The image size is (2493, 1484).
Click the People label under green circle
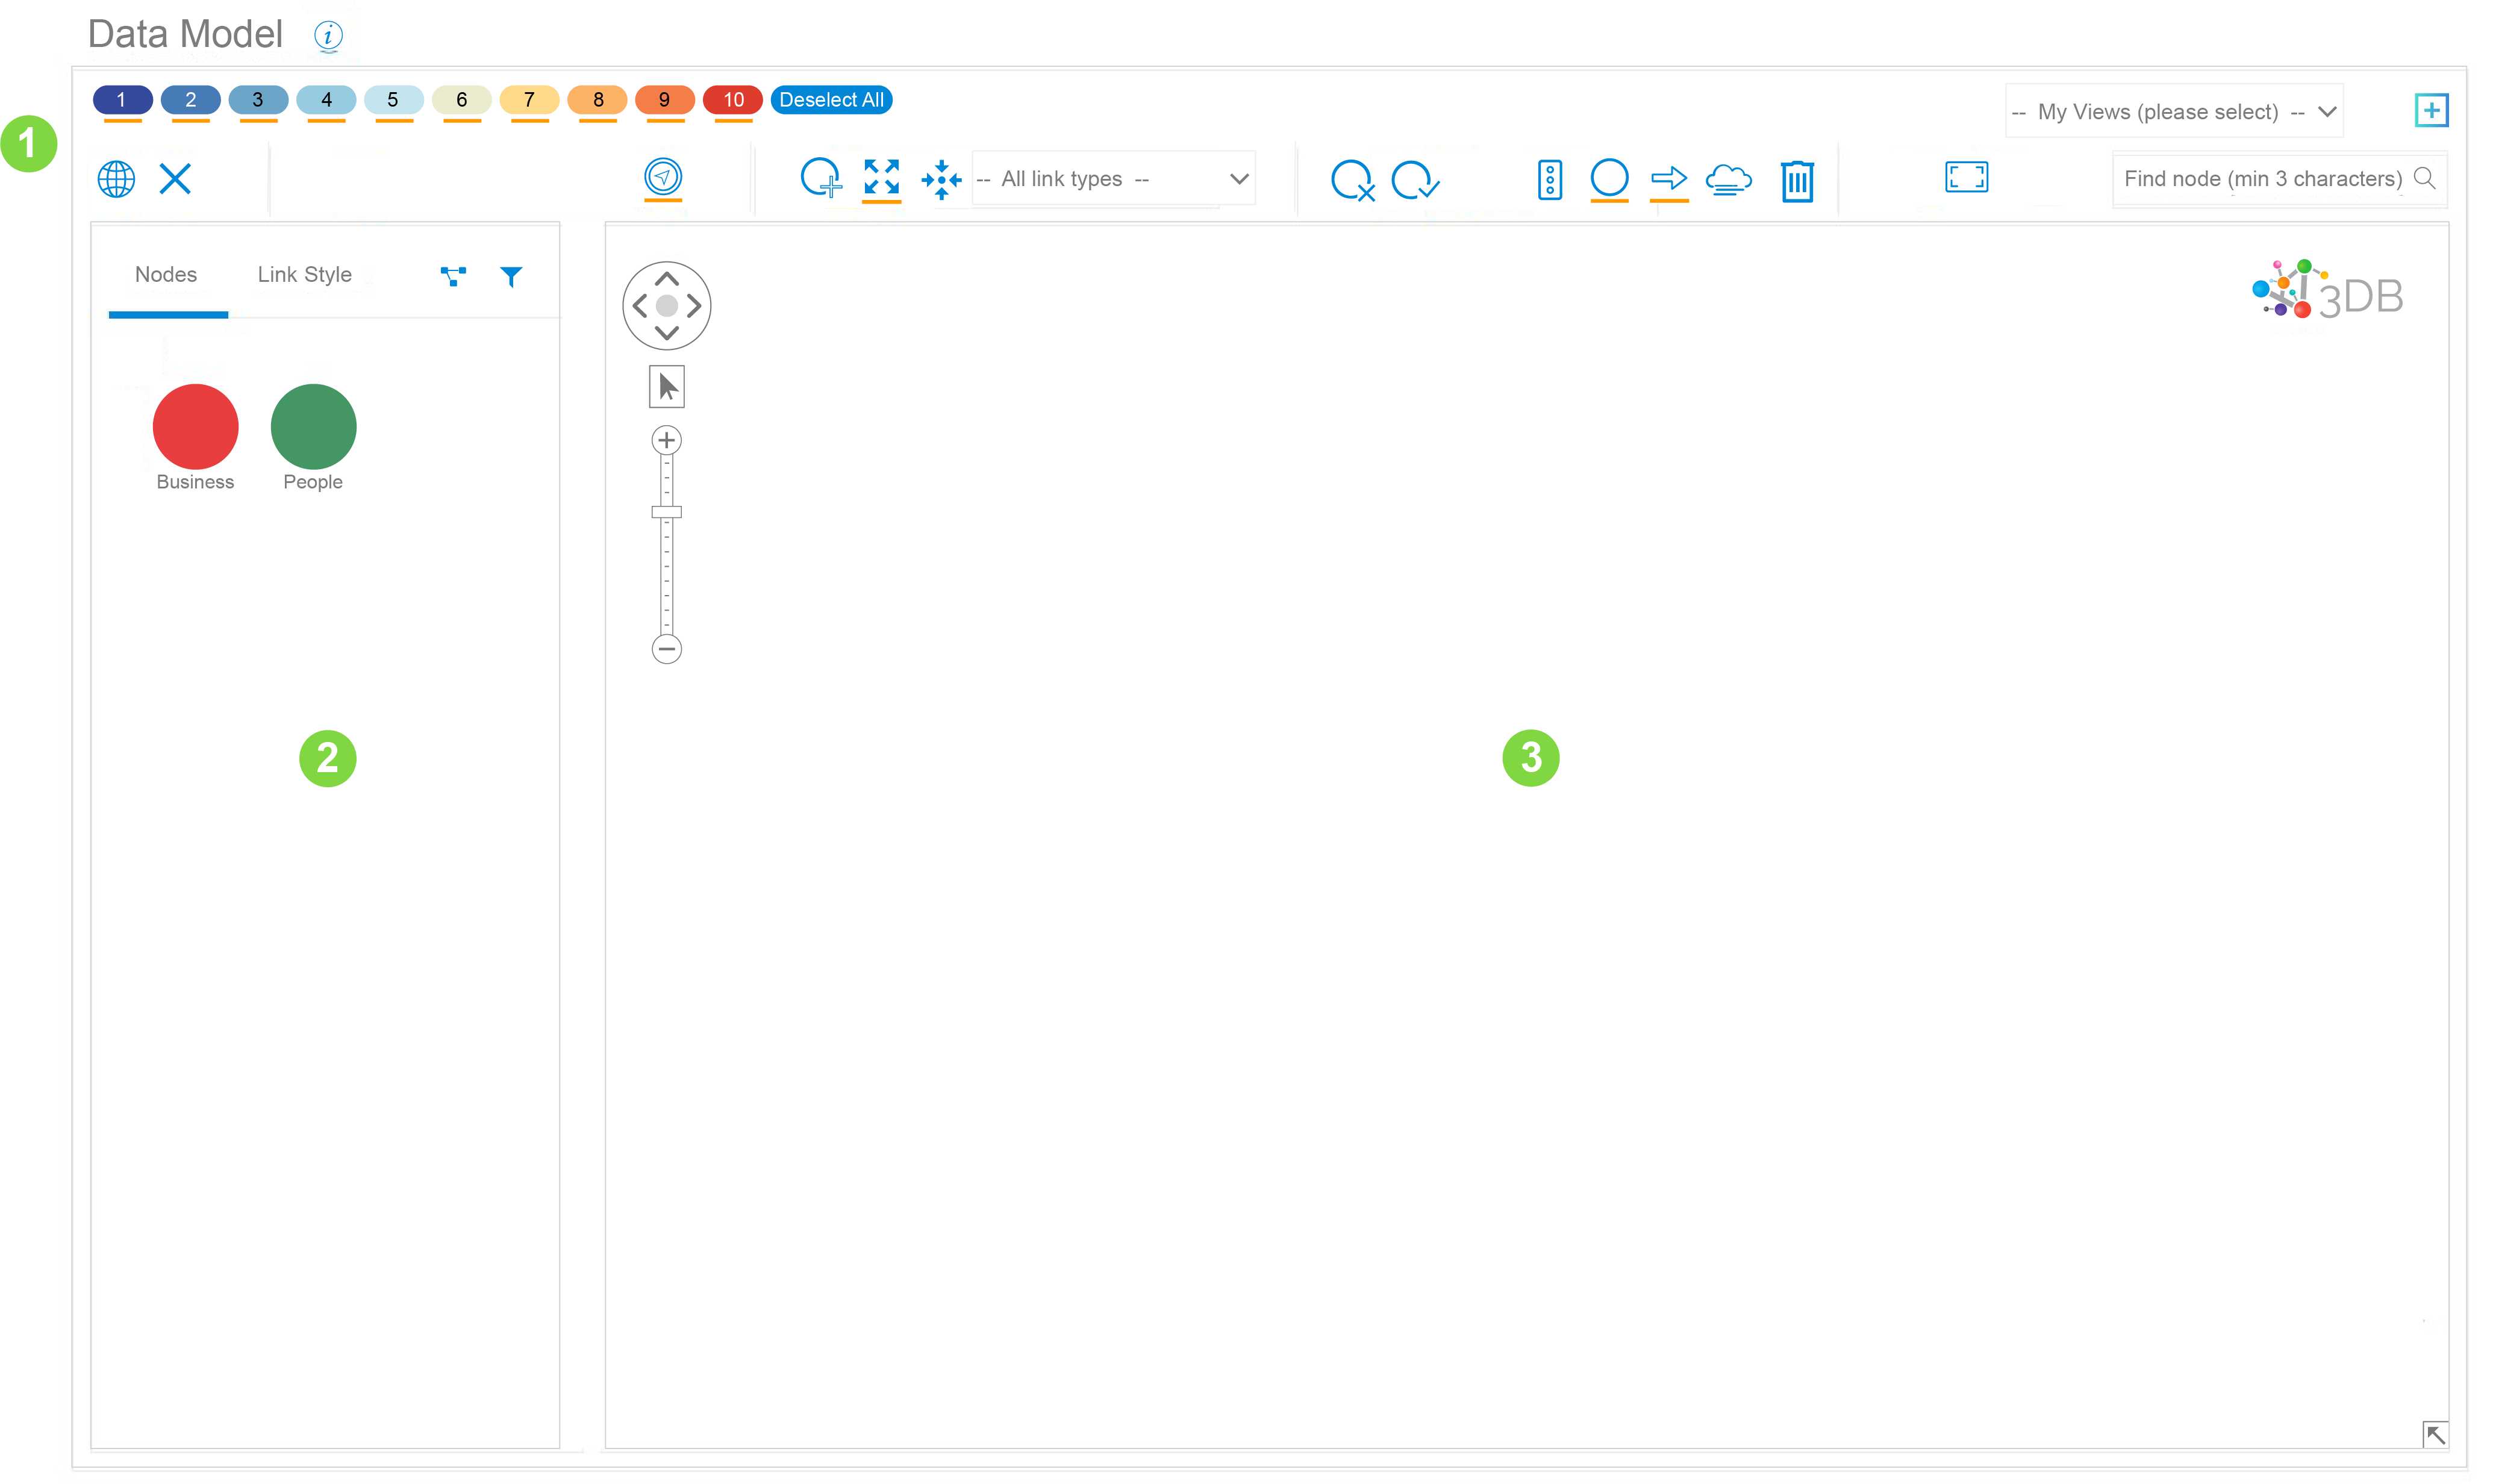pos(313,482)
